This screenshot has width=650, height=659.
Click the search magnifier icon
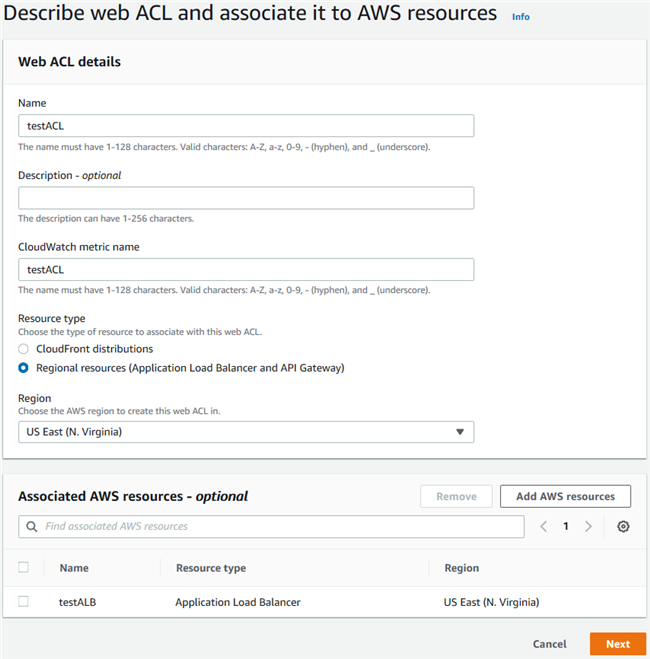(32, 527)
